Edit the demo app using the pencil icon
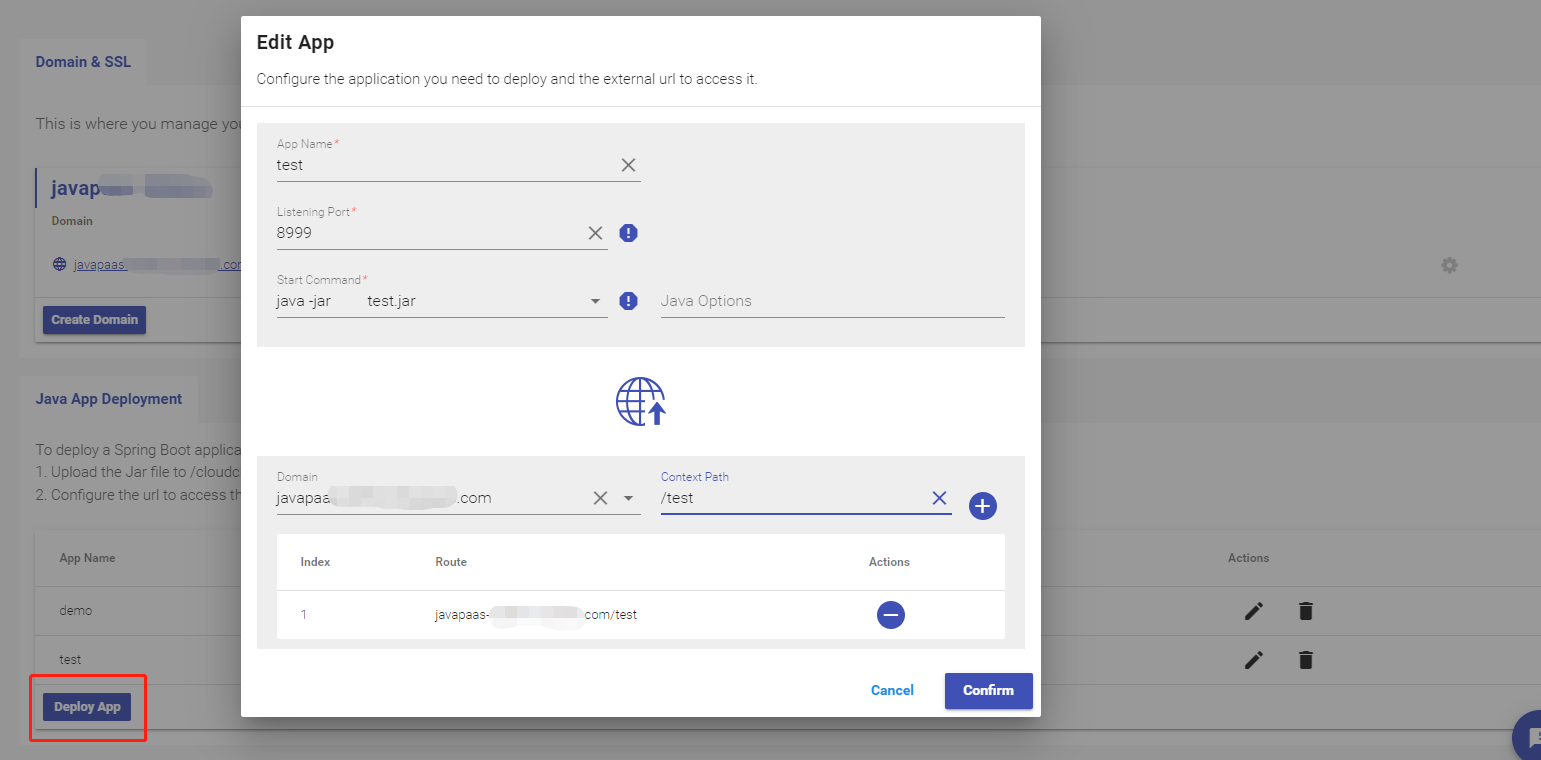The image size is (1541, 760). coord(1253,610)
